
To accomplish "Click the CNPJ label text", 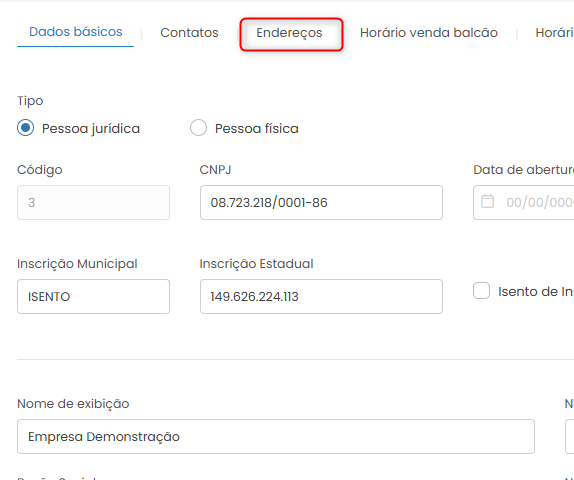I will [215, 170].
